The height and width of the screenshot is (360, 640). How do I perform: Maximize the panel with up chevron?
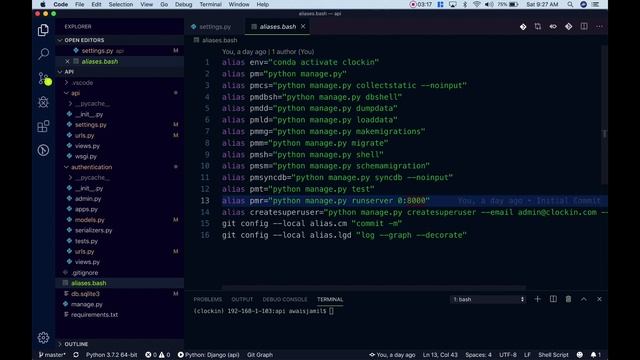click(x=584, y=299)
